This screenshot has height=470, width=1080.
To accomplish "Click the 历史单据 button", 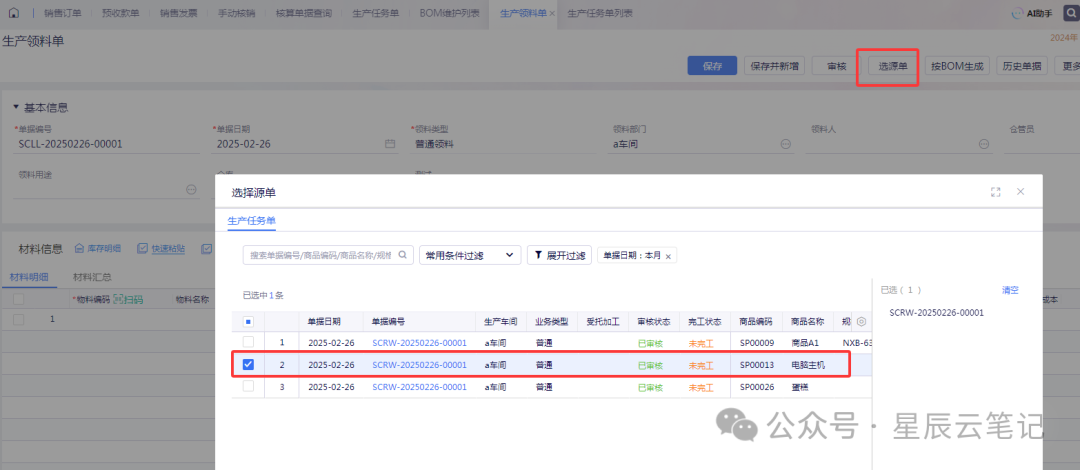I will pos(1021,66).
